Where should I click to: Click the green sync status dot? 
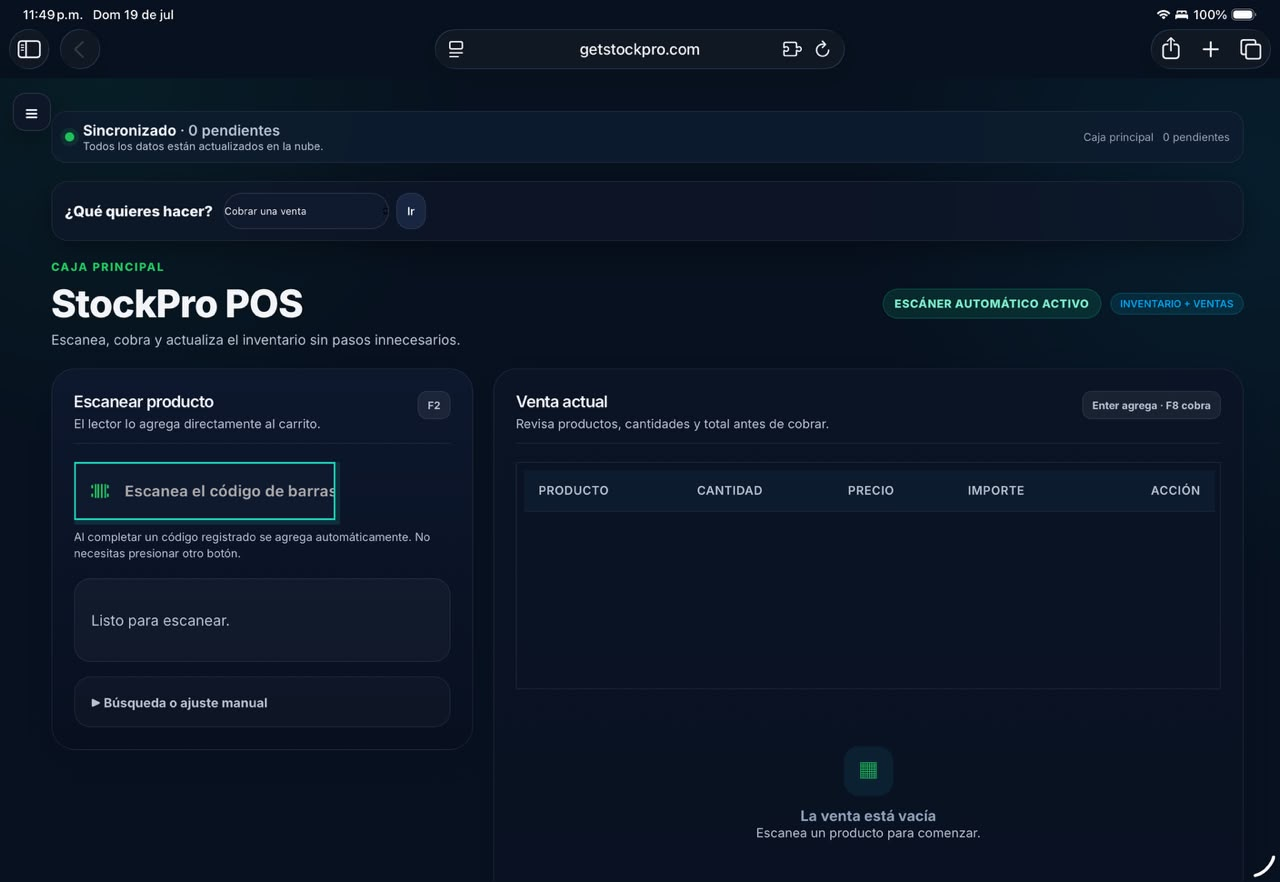click(69, 137)
